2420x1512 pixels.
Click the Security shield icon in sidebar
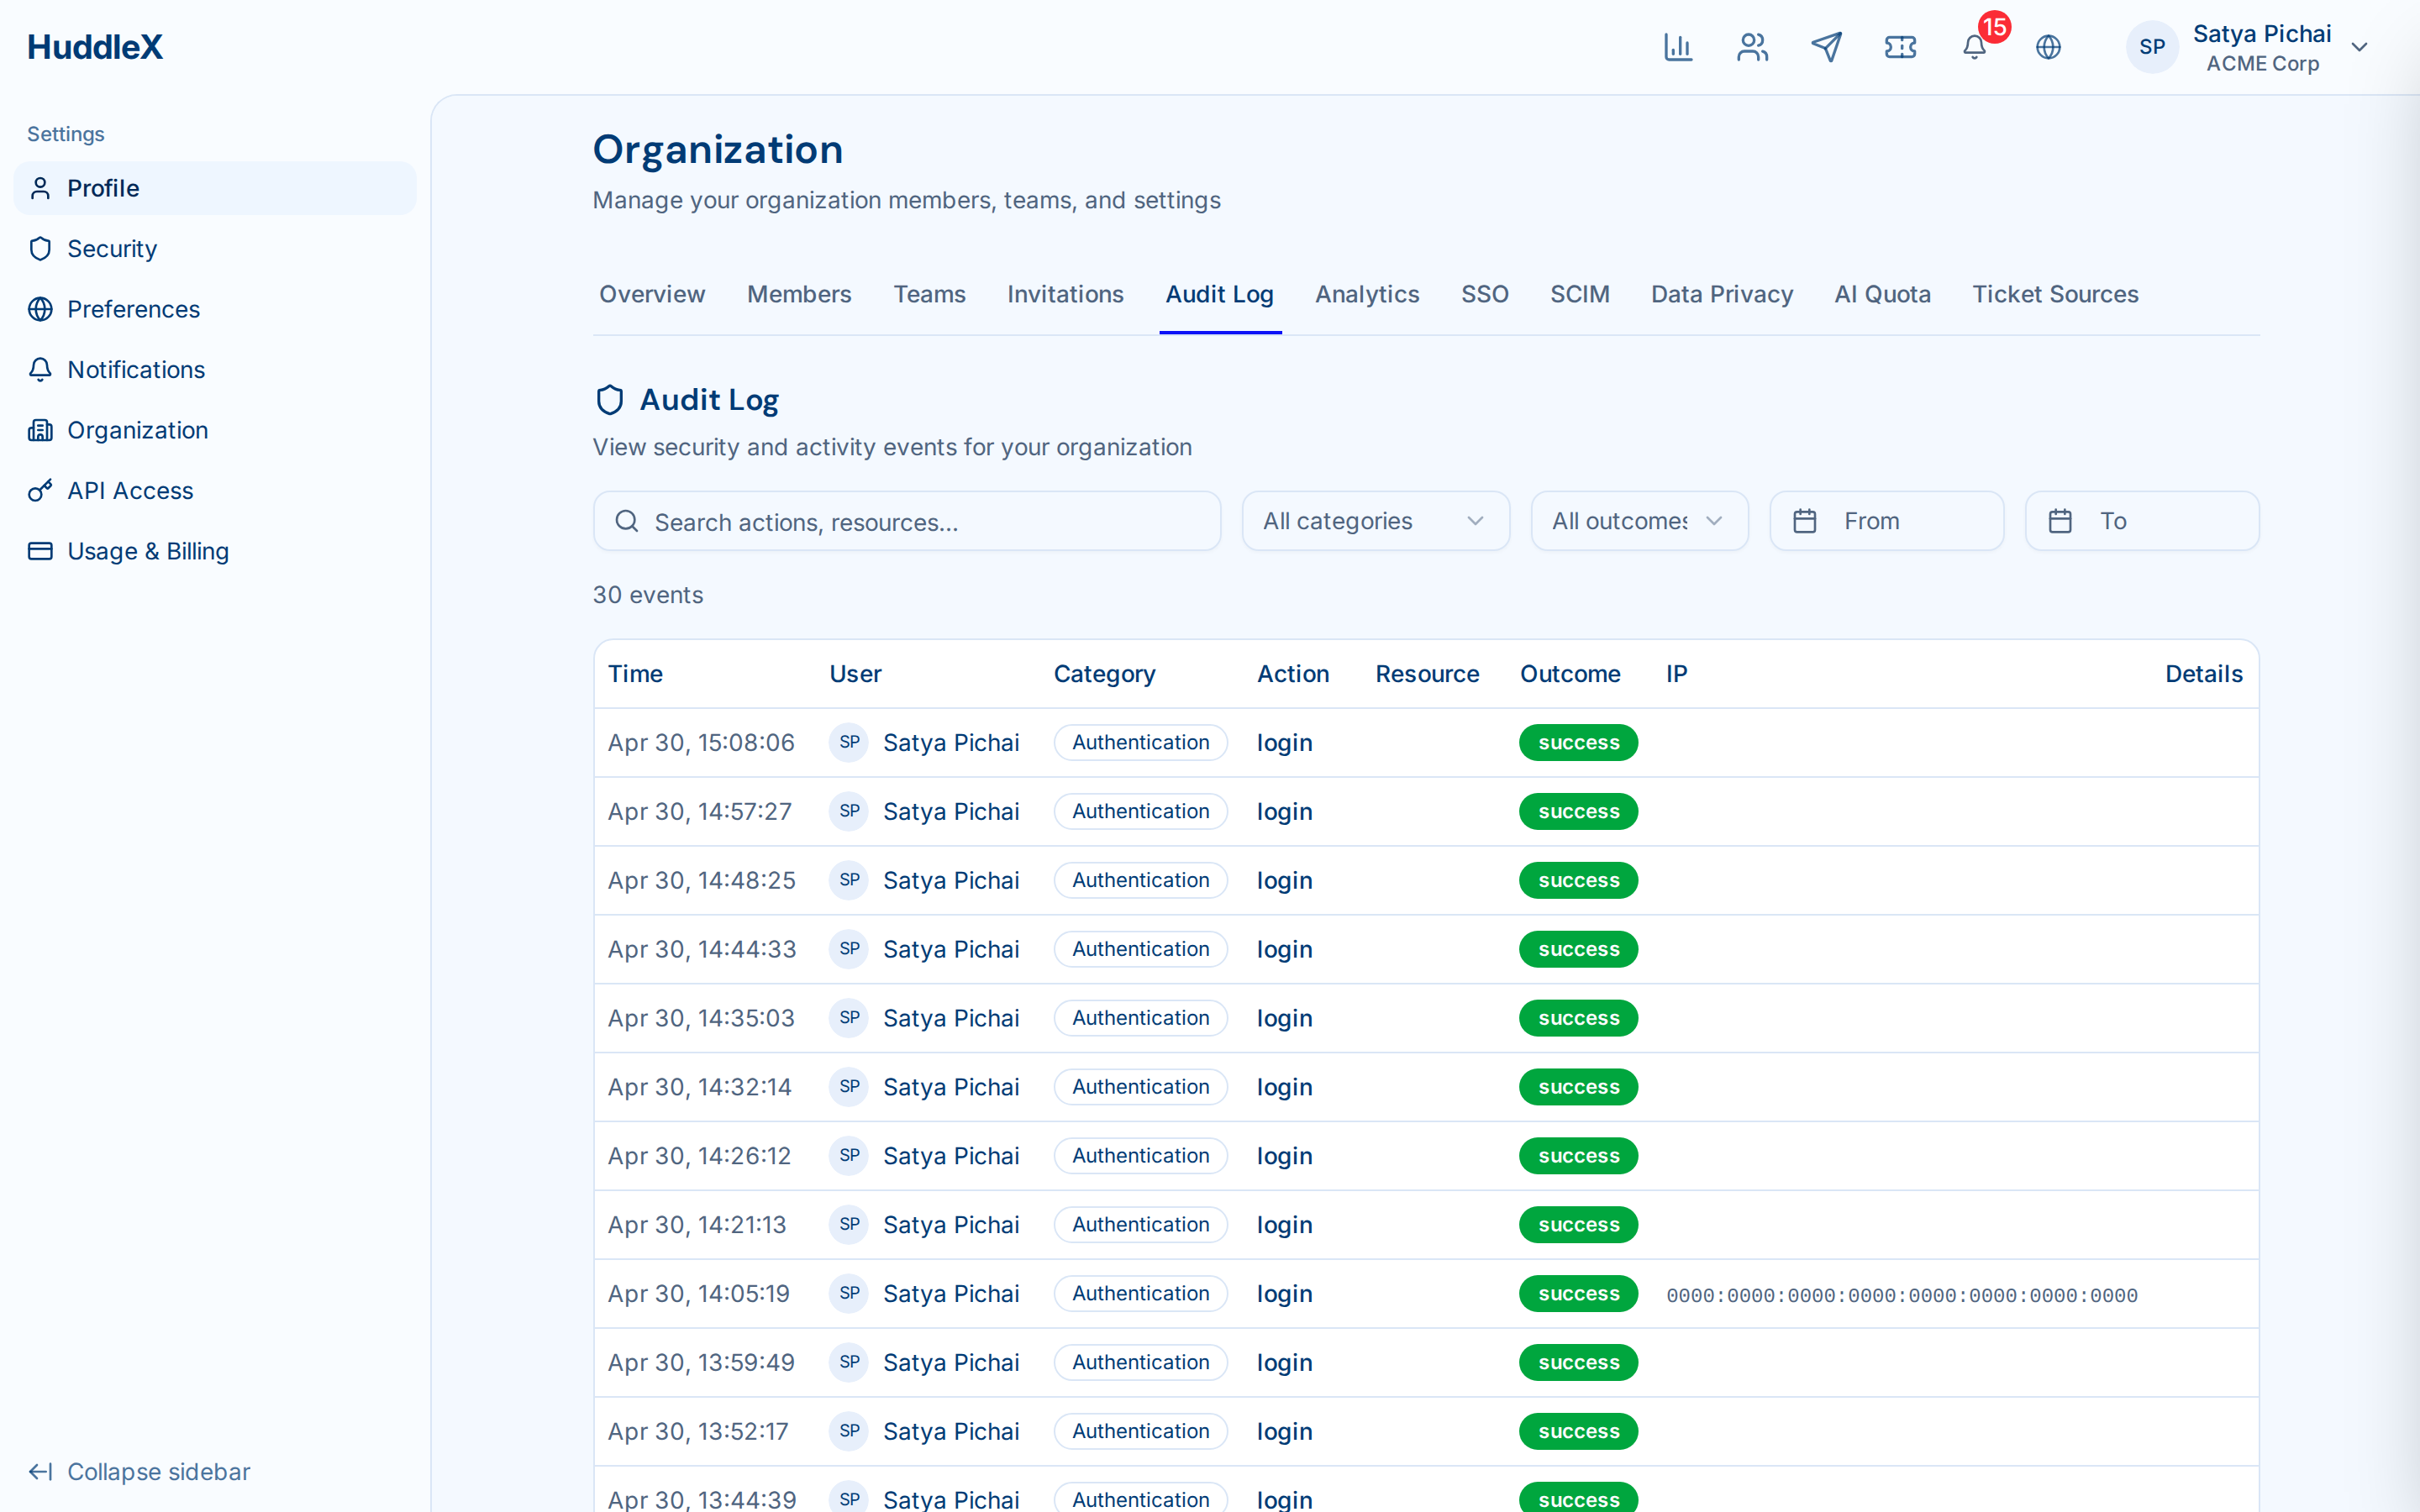tap(40, 249)
